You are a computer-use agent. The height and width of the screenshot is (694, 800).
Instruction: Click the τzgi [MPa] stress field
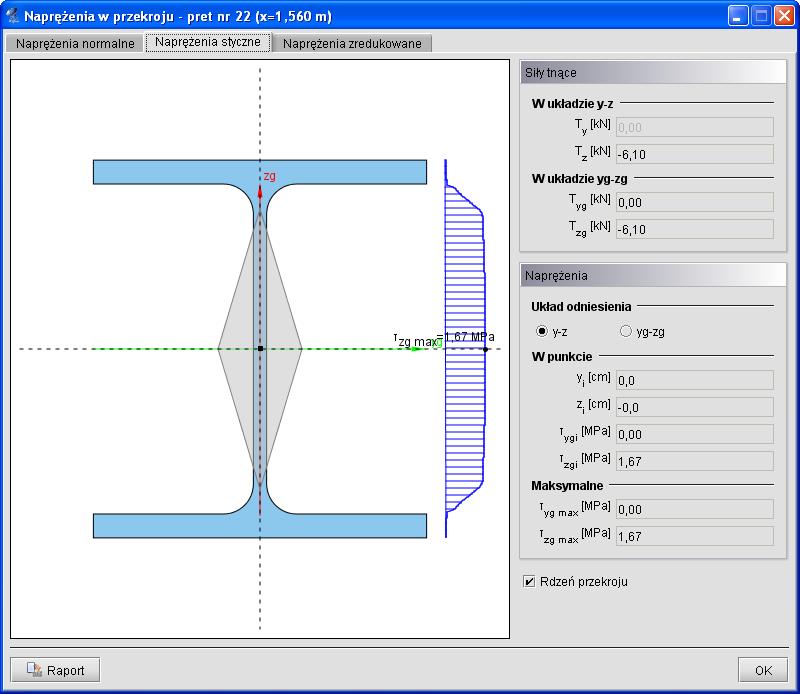pos(694,461)
